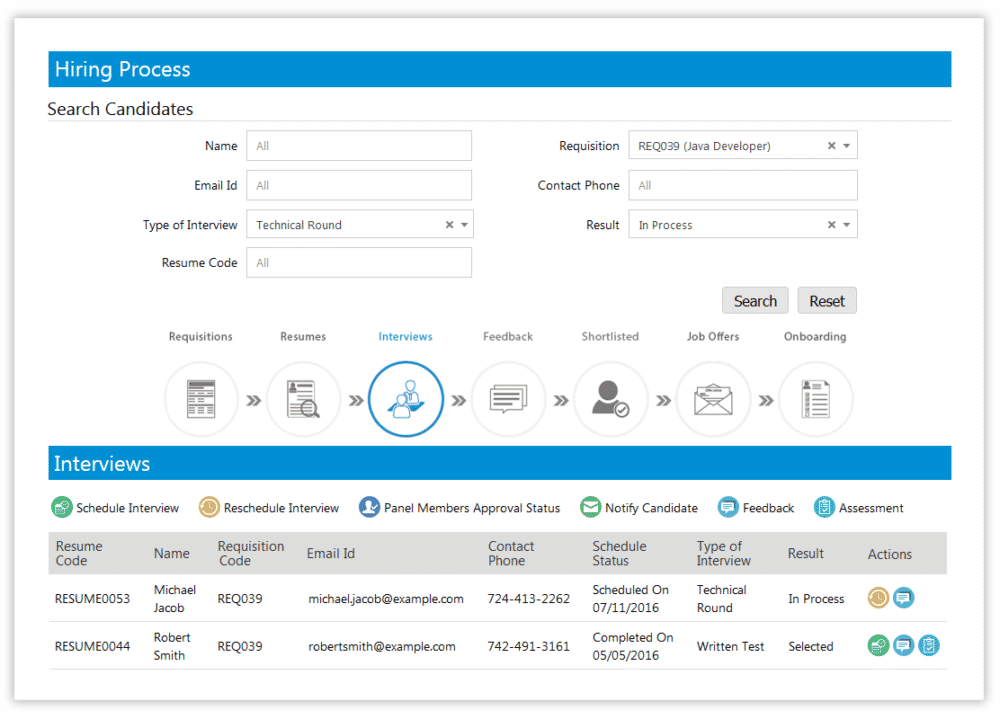Click reschedule icon for Michael Jacob row
Viewport: 1000px width, 719px height.
point(878,598)
